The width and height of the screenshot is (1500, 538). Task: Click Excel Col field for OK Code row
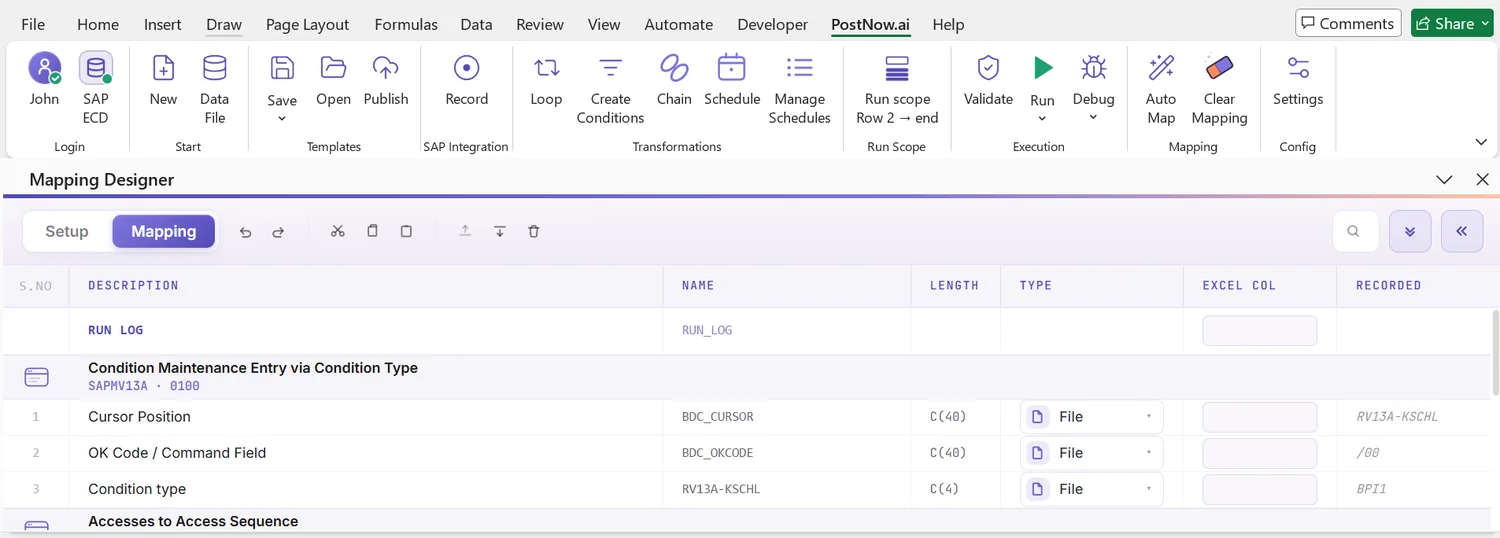click(1259, 453)
